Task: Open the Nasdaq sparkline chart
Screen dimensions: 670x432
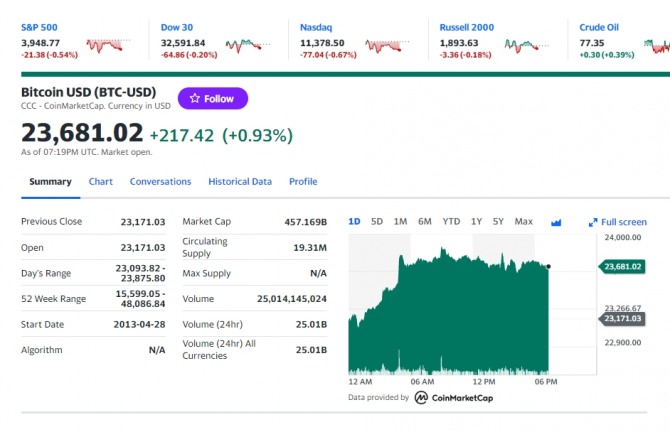Action: (388, 45)
